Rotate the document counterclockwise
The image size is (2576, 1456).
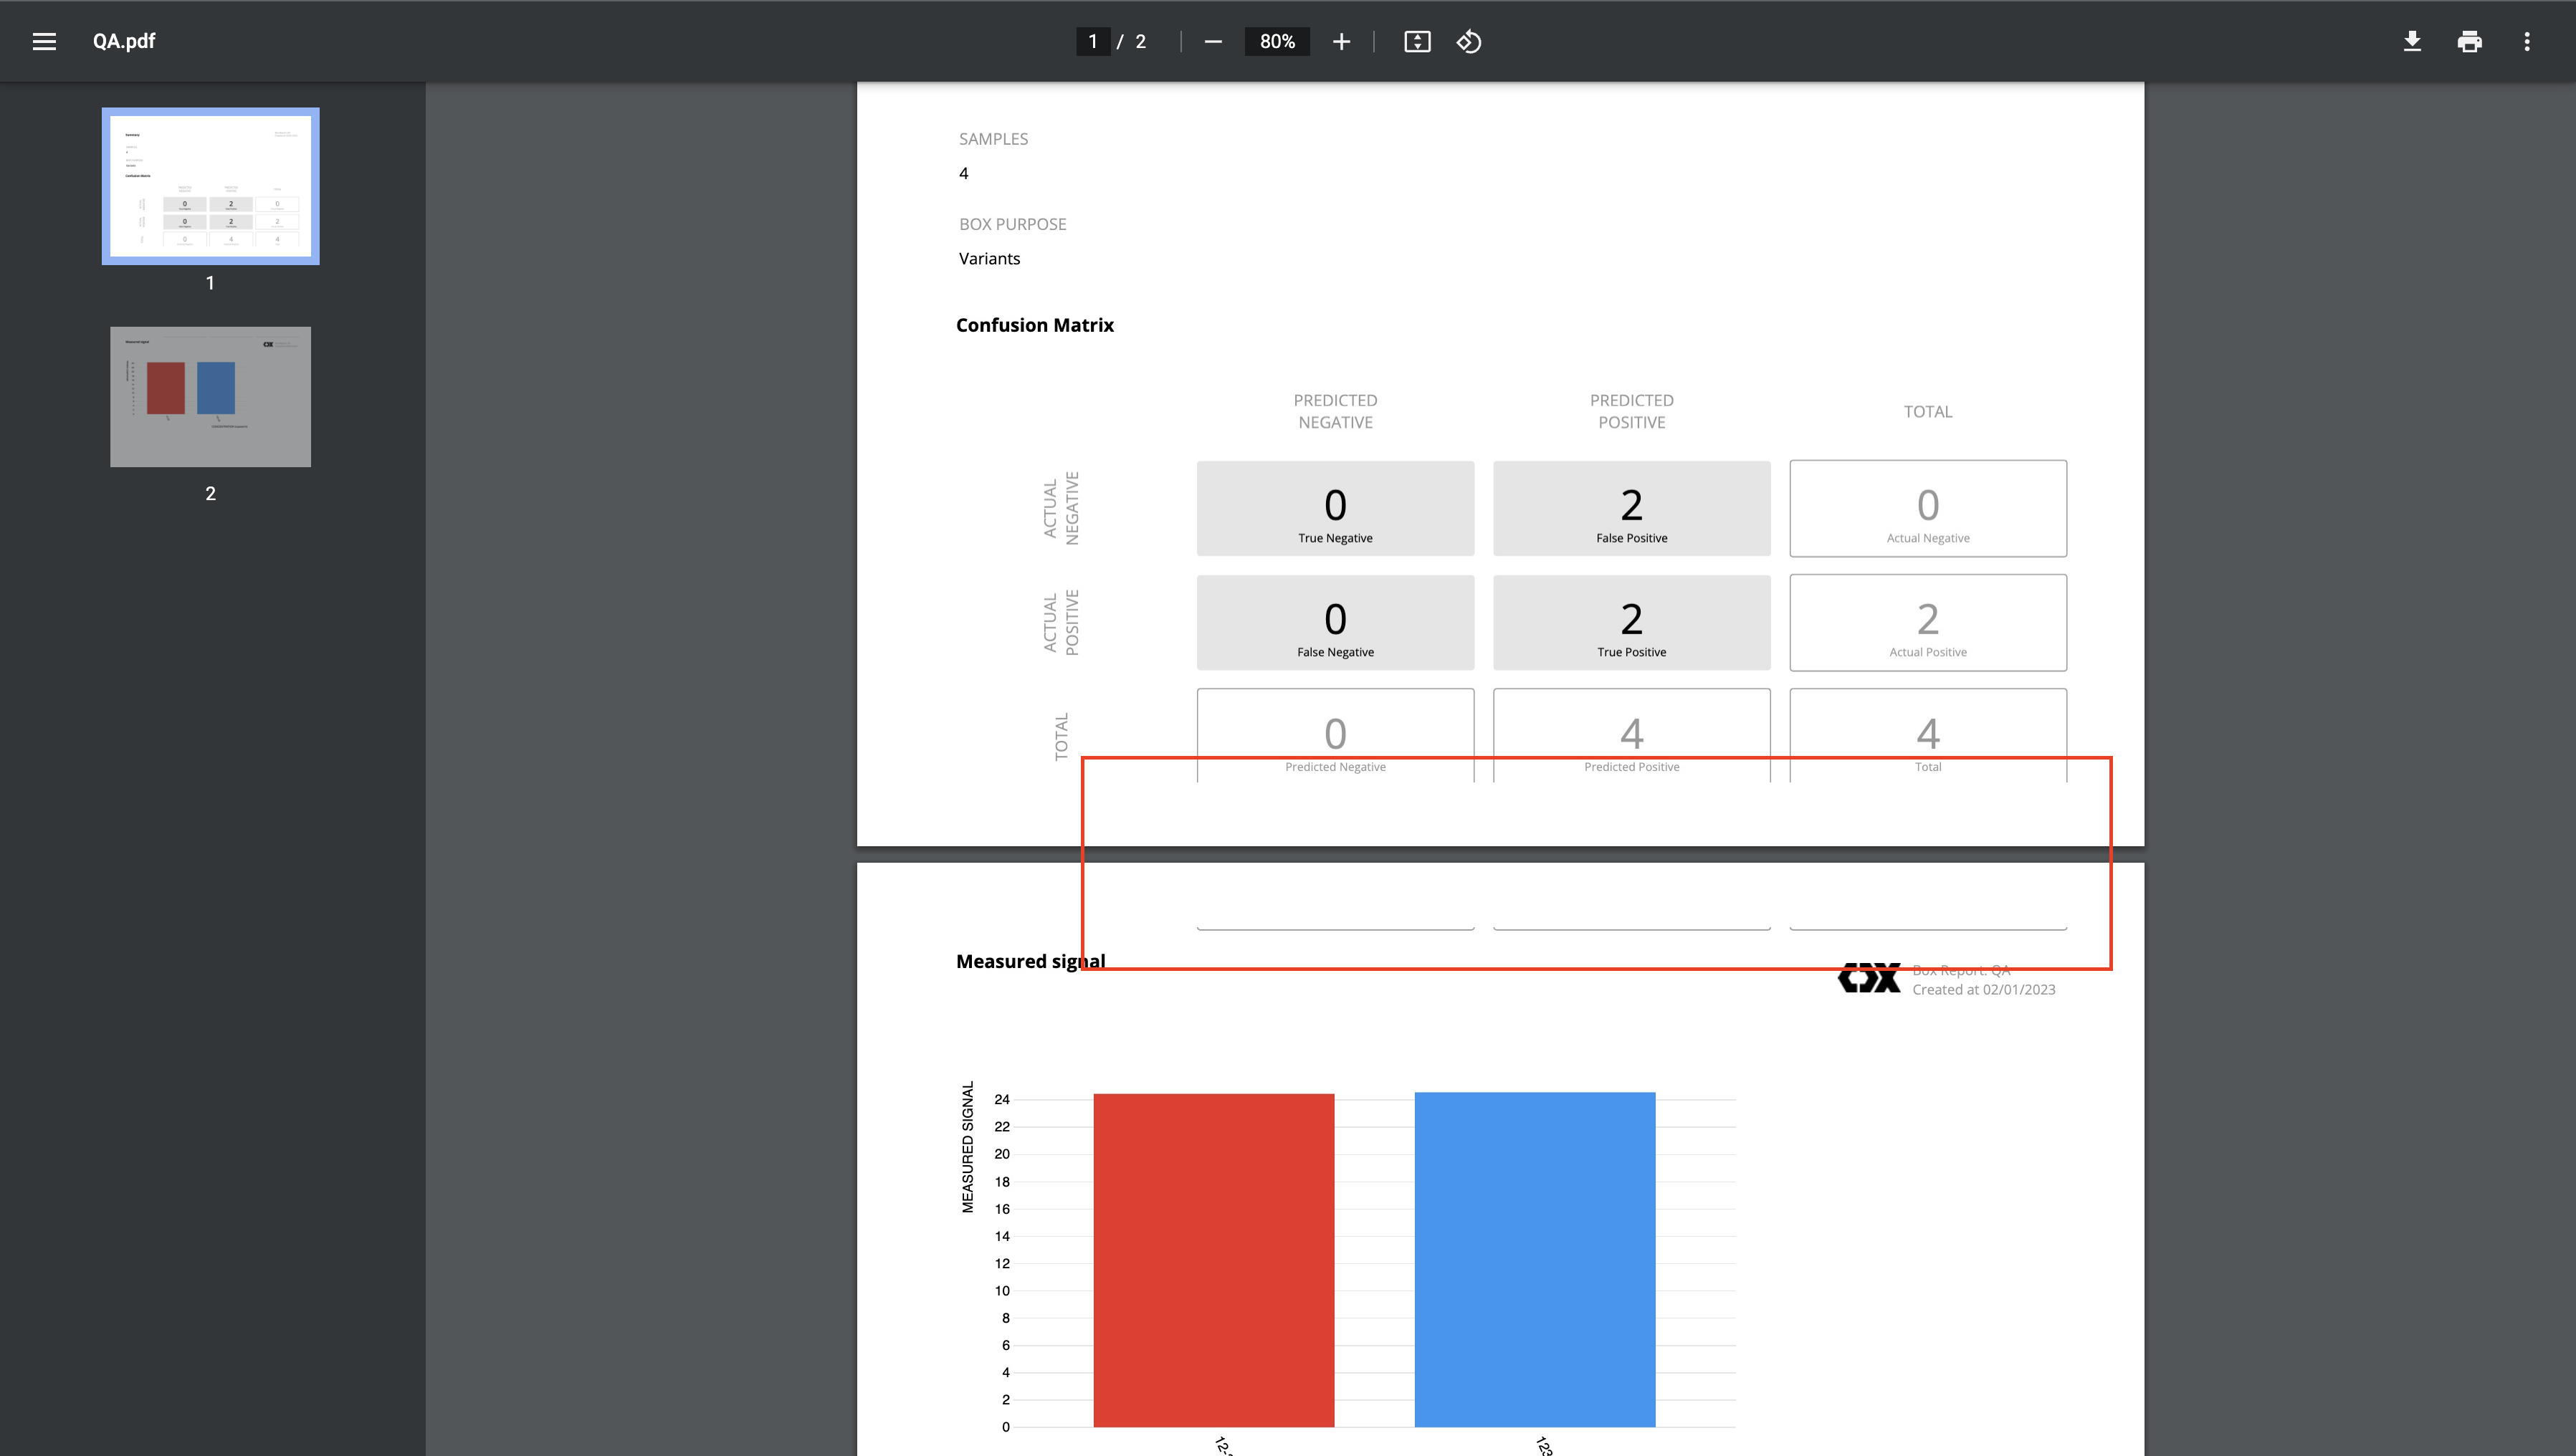click(x=1469, y=41)
